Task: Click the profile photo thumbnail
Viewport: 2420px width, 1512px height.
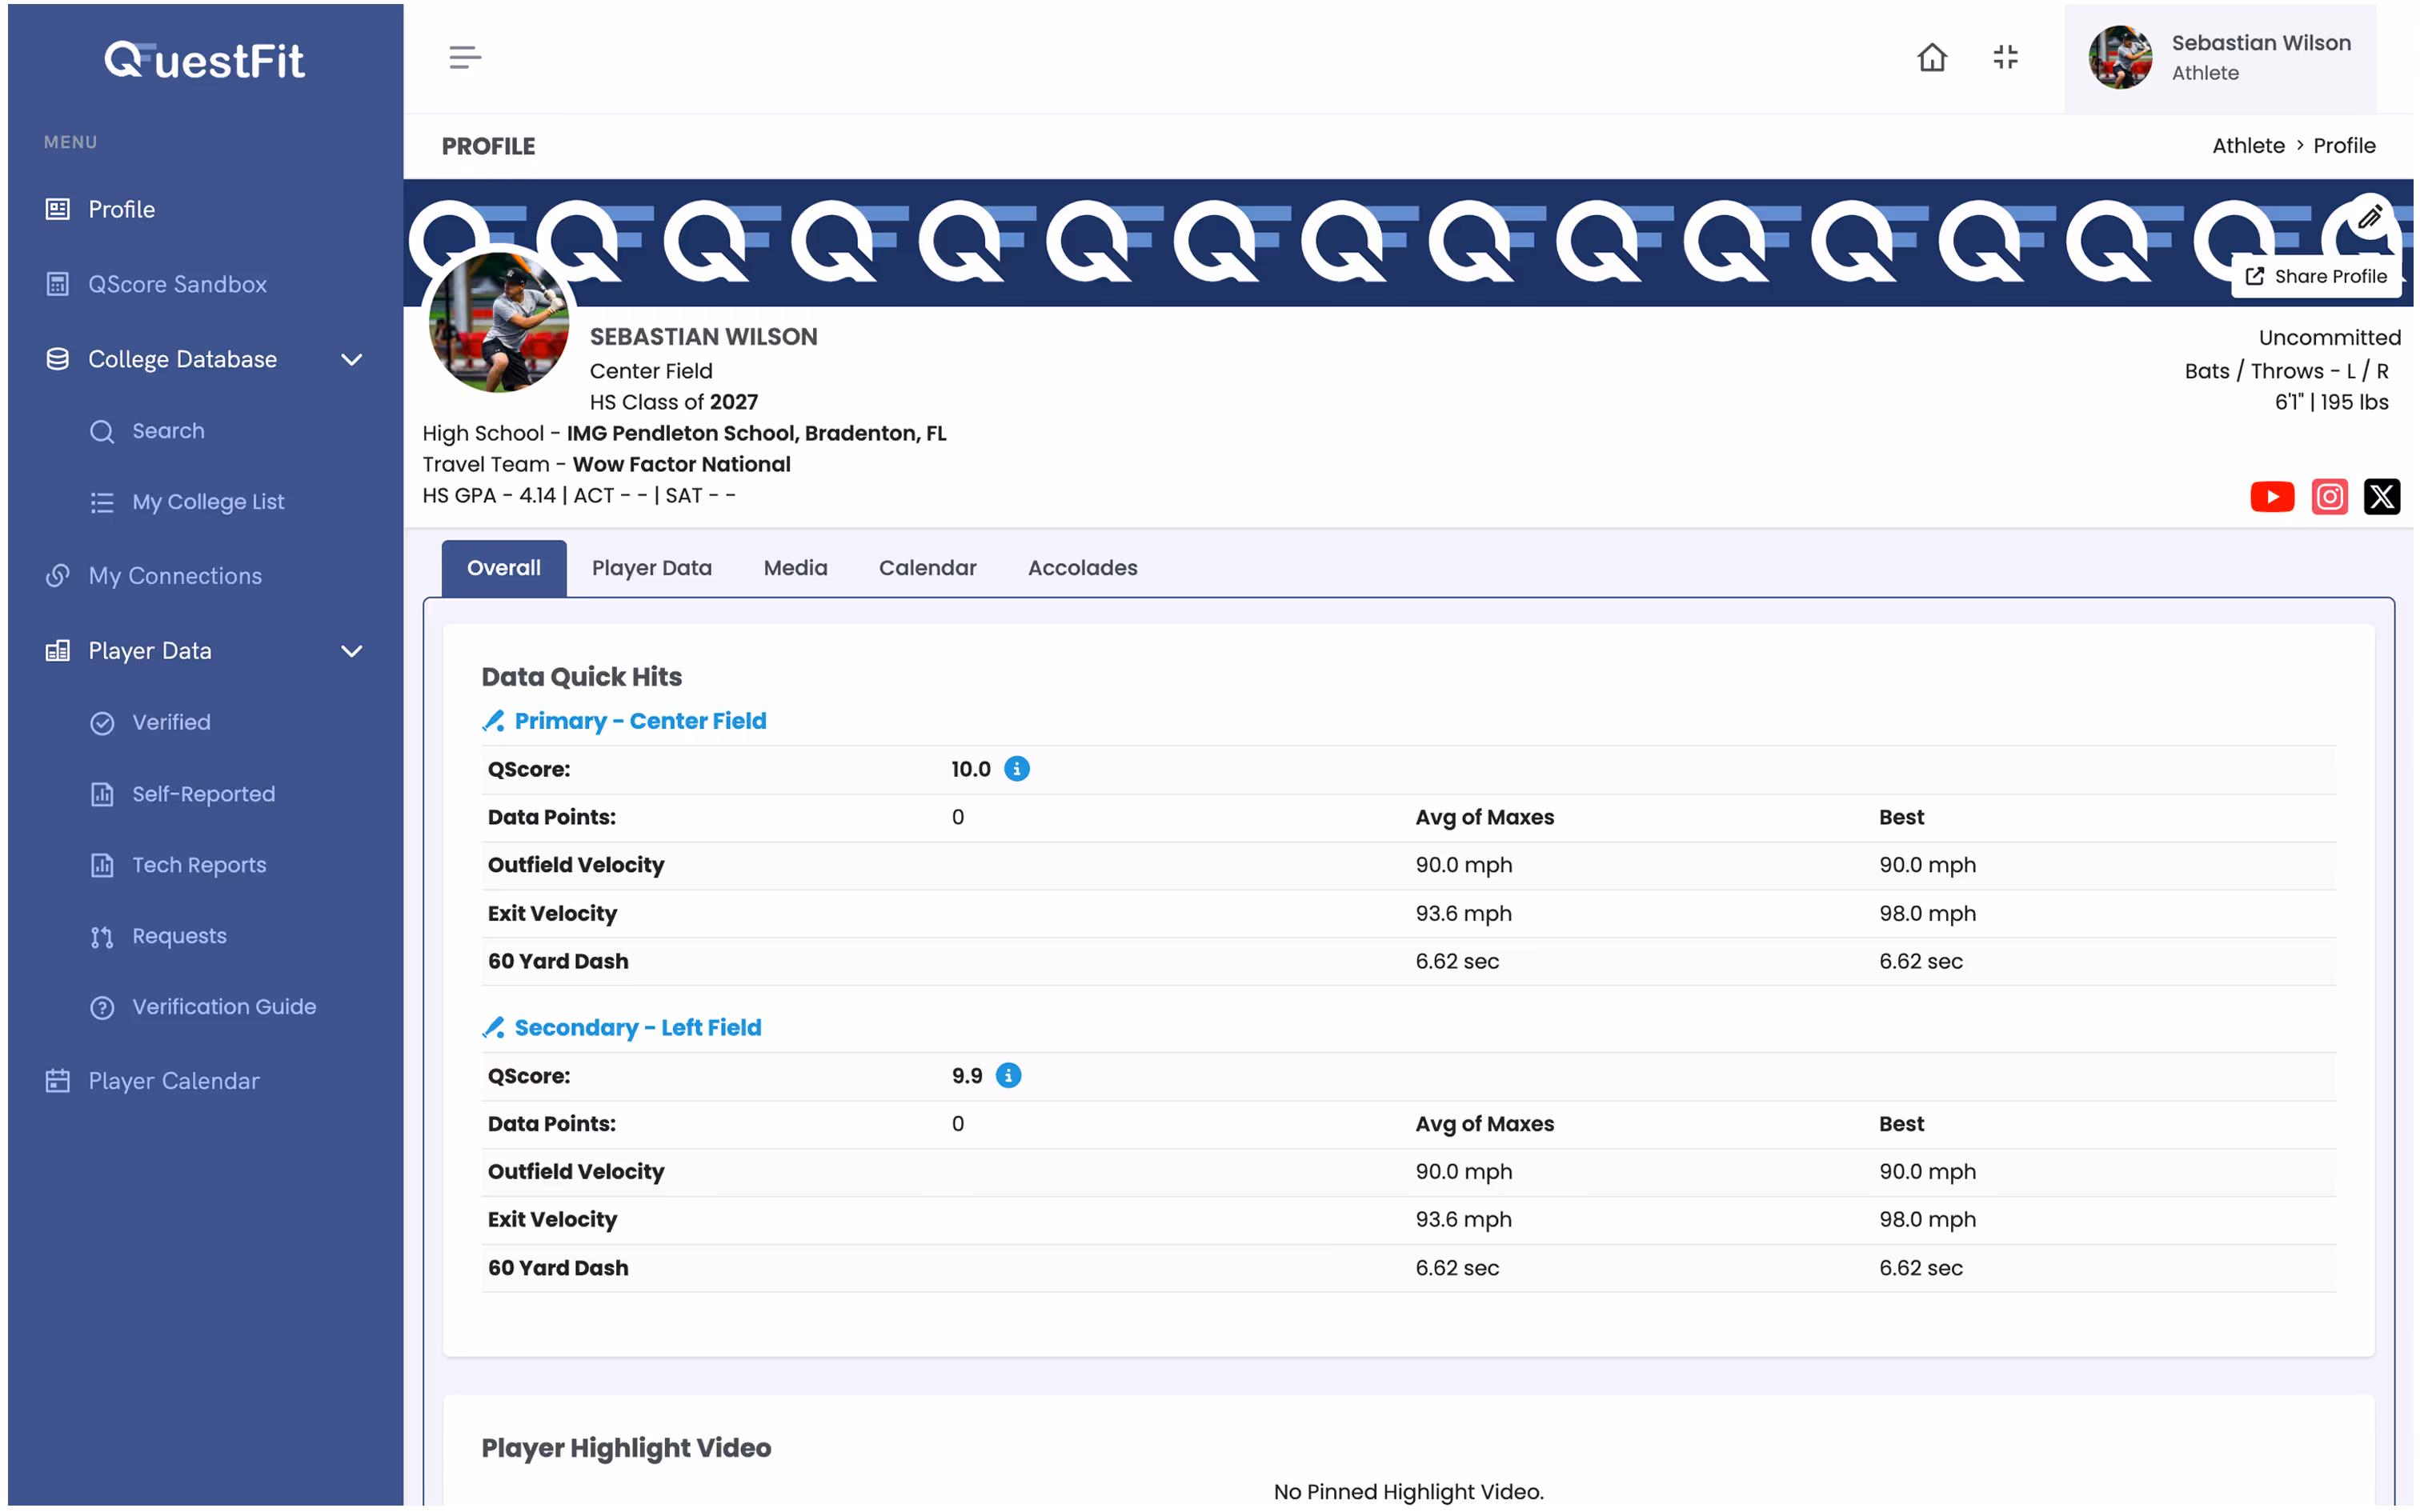Action: 498,322
